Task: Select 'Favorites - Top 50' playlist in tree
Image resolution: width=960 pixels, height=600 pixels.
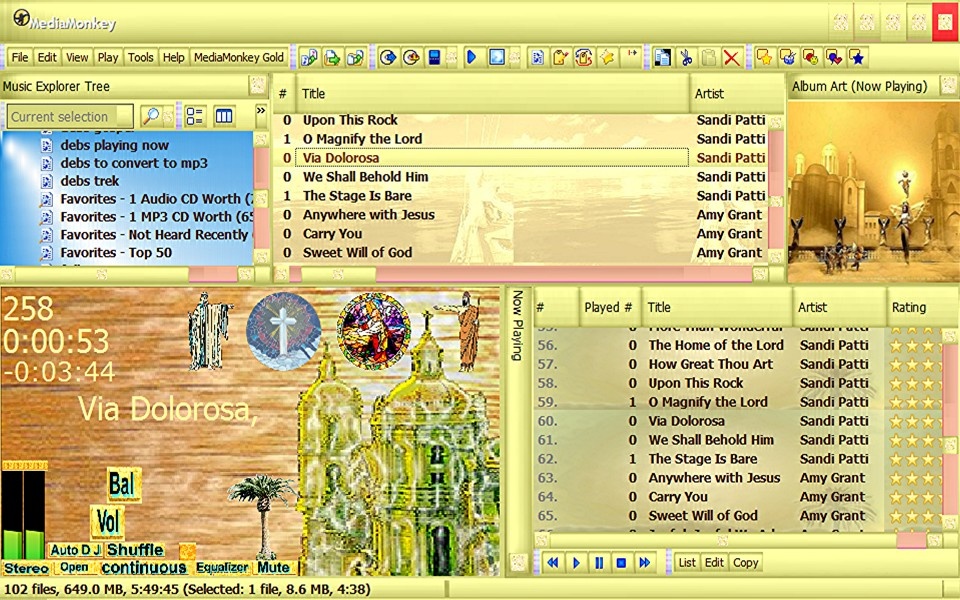Action: (115, 253)
